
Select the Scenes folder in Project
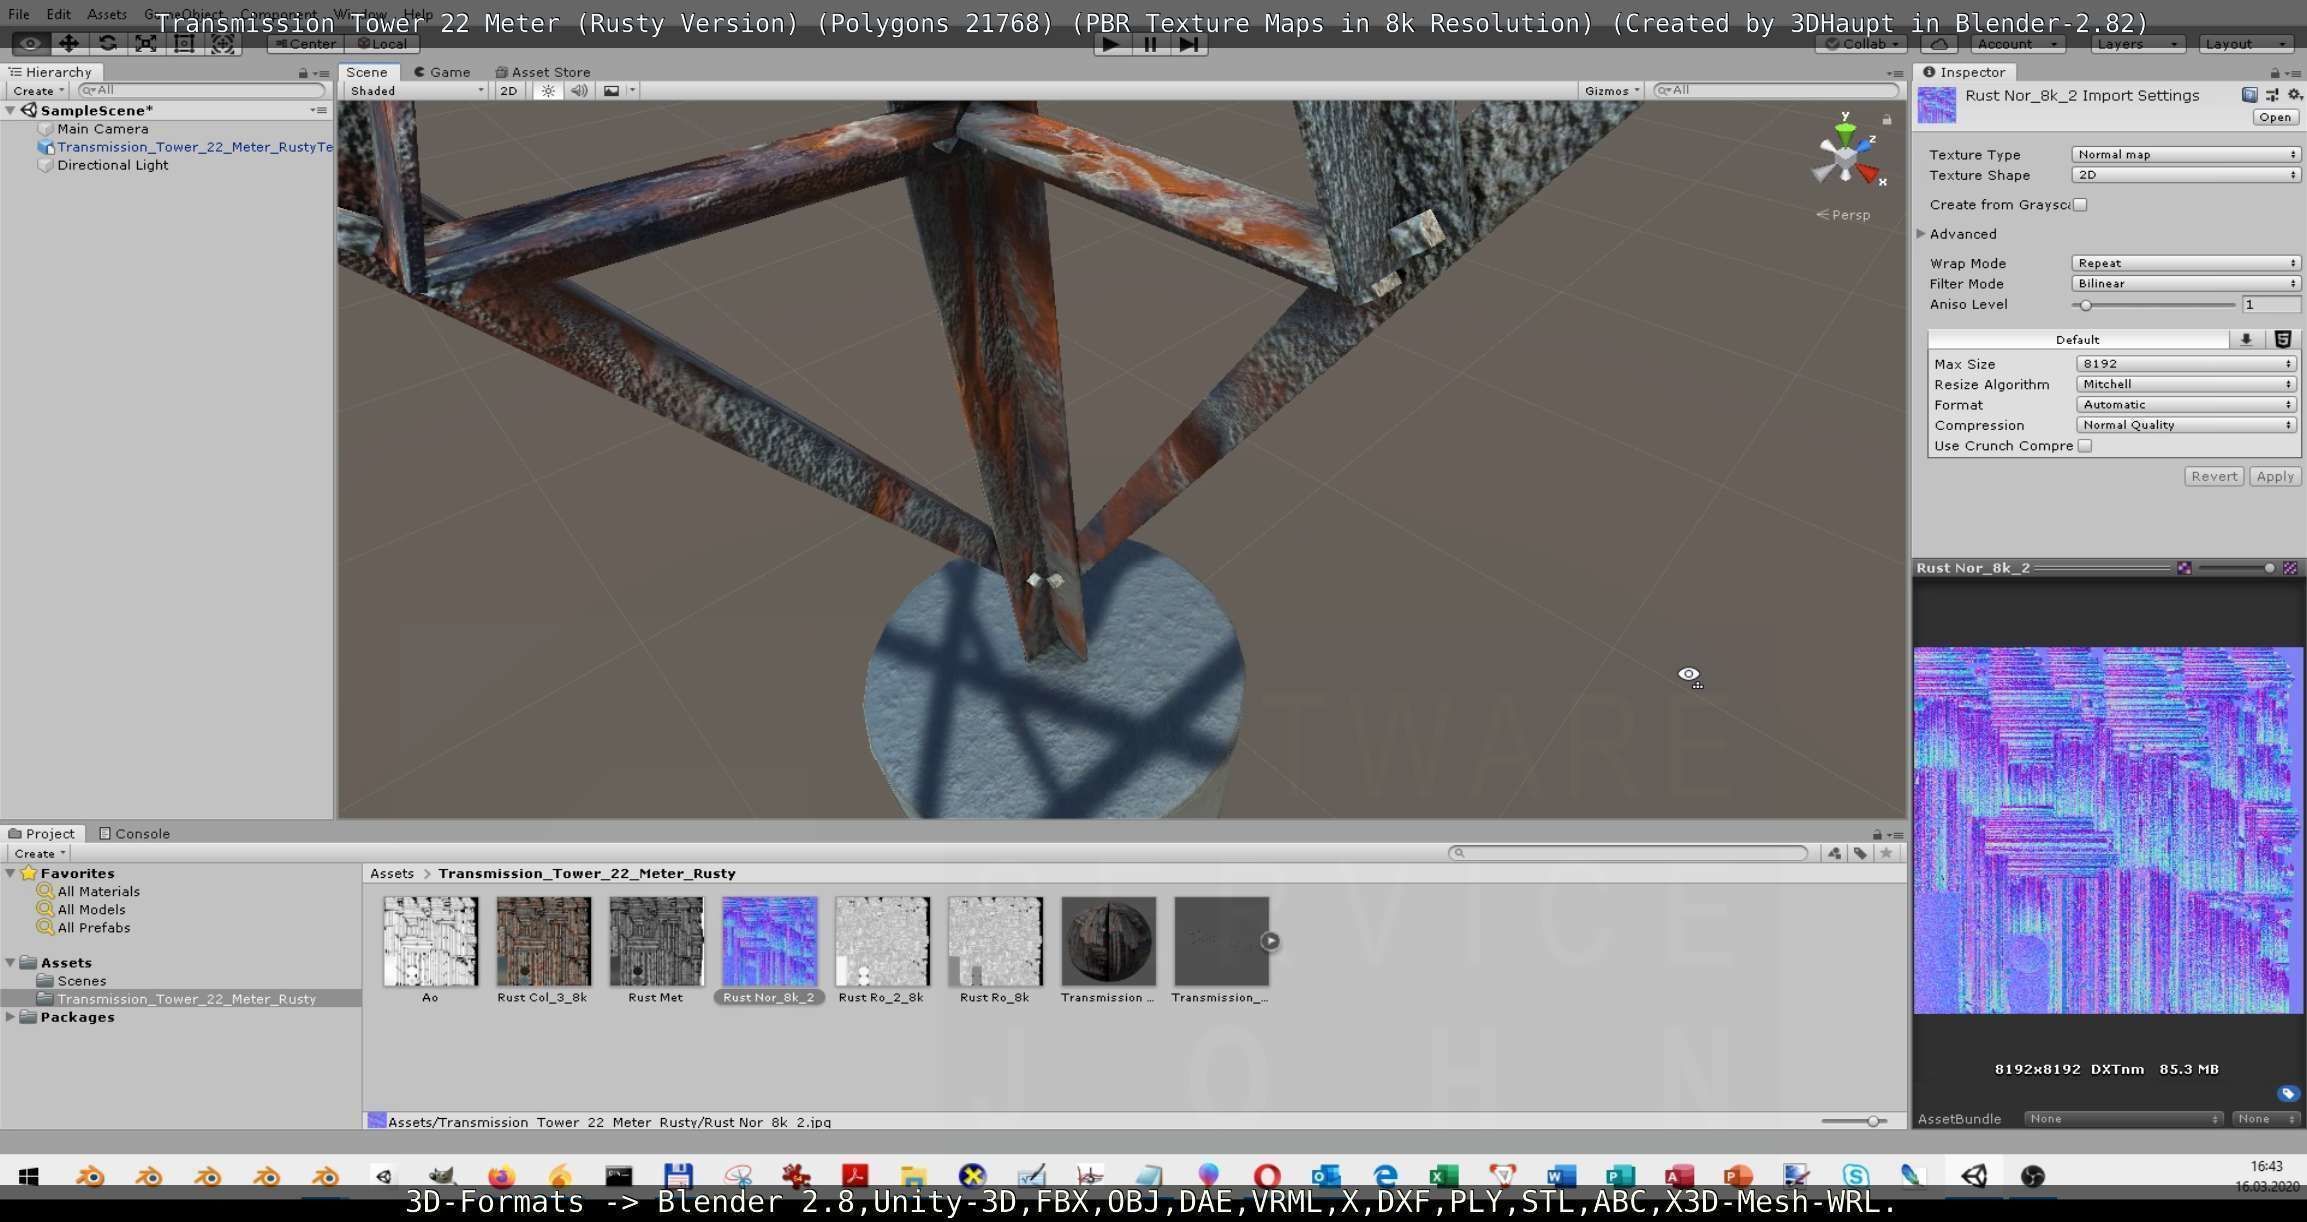[81, 981]
